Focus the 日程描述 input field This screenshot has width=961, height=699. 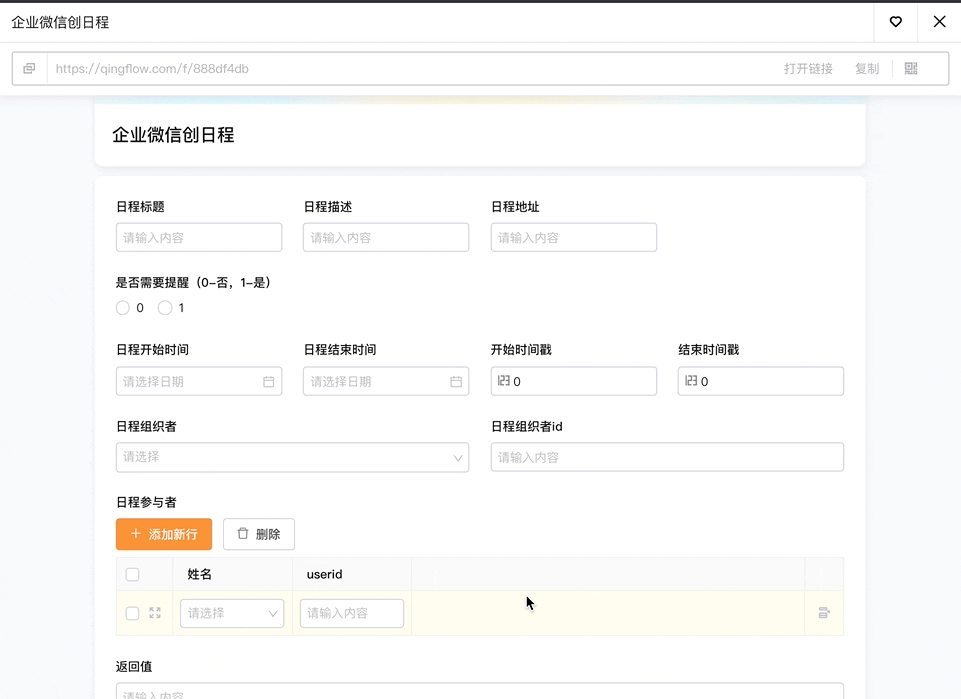click(x=386, y=238)
